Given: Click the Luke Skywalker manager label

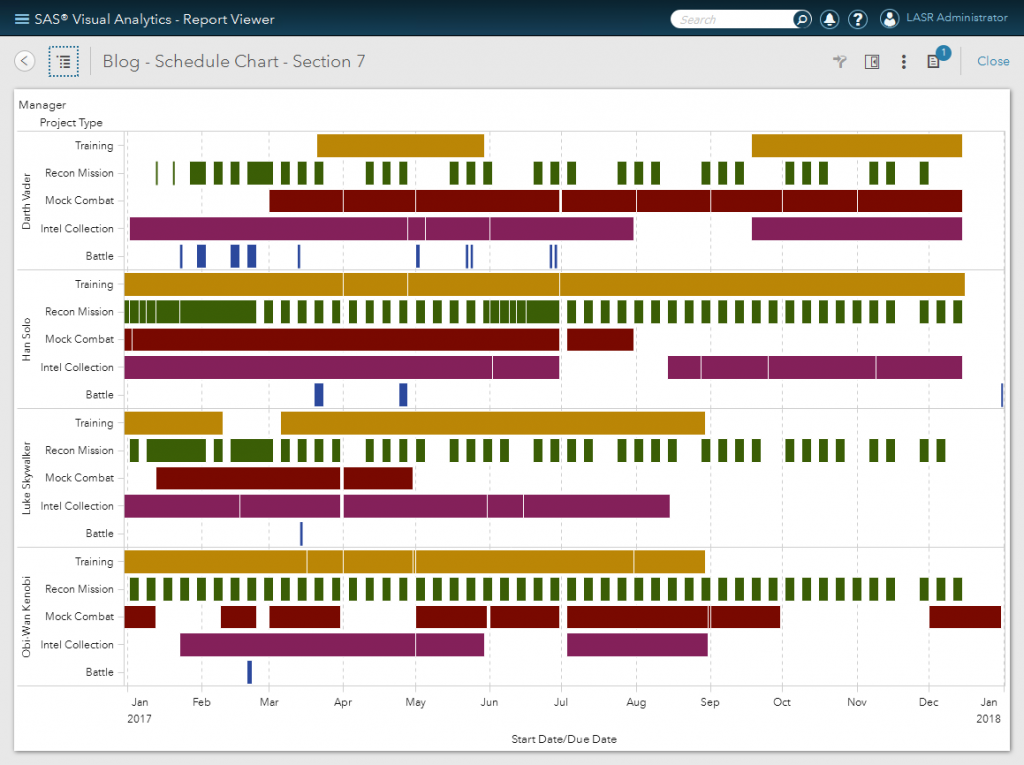Looking at the screenshot, I should pyautogui.click(x=27, y=477).
